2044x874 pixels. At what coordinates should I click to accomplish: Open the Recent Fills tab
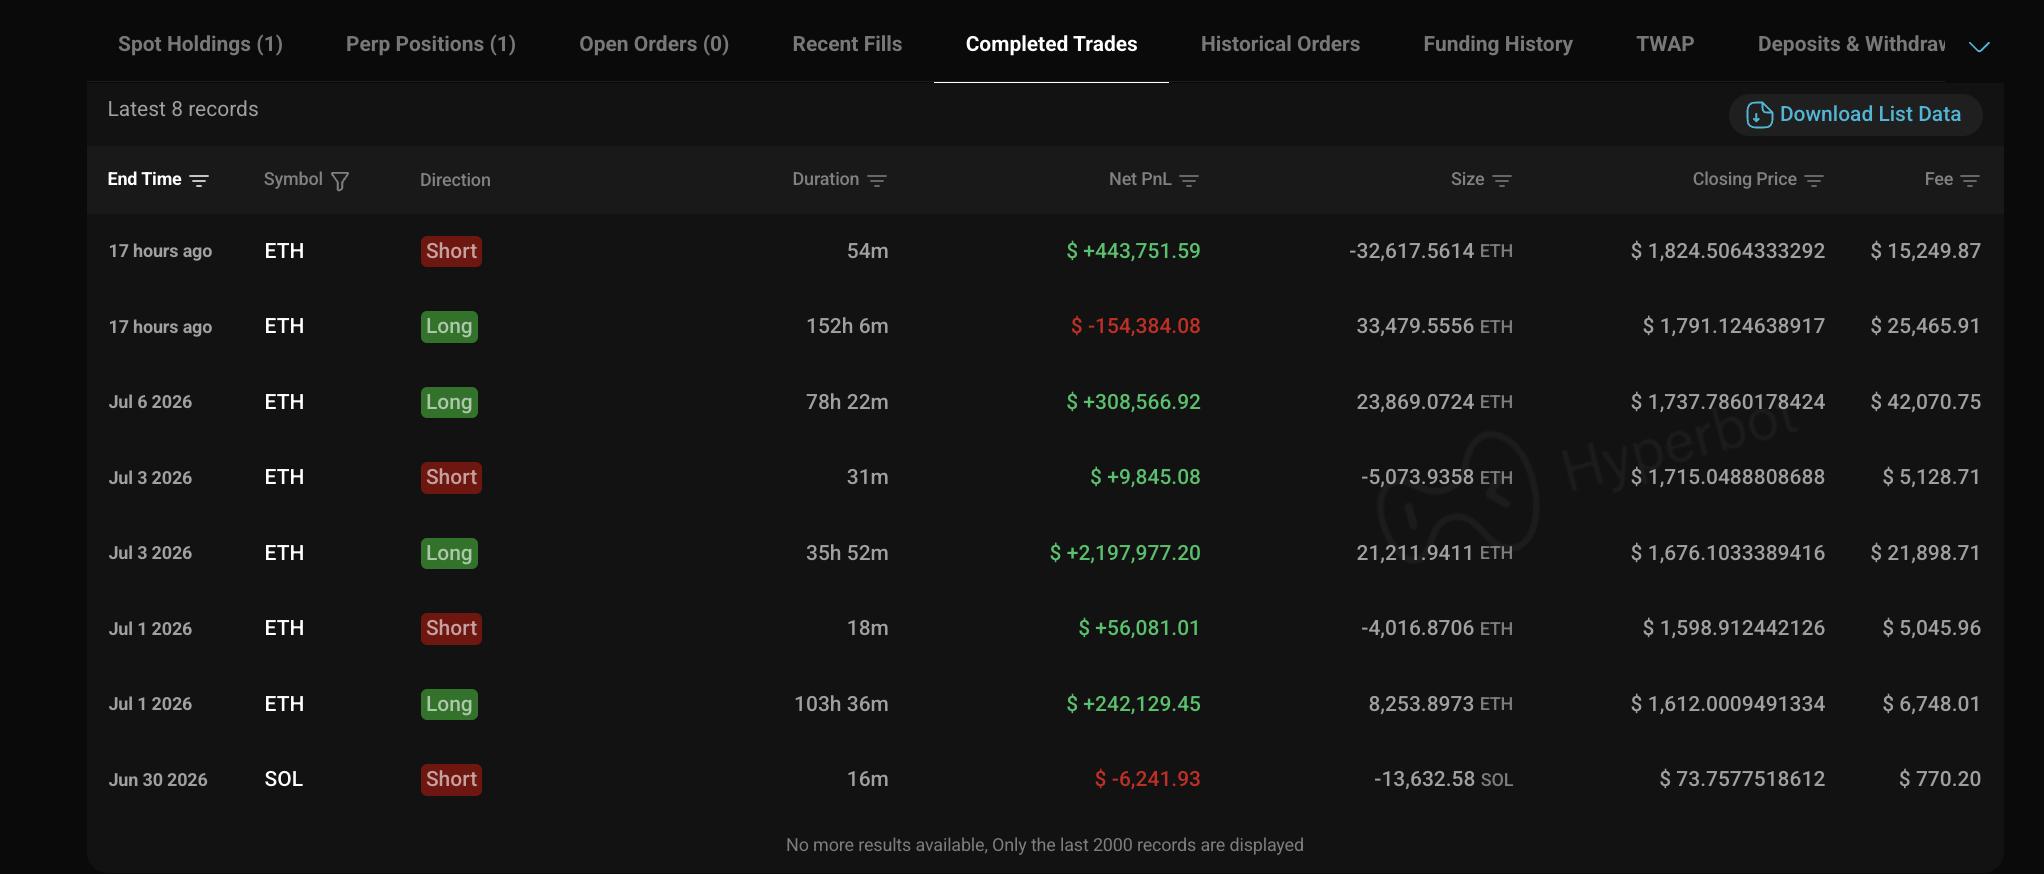[x=847, y=44]
